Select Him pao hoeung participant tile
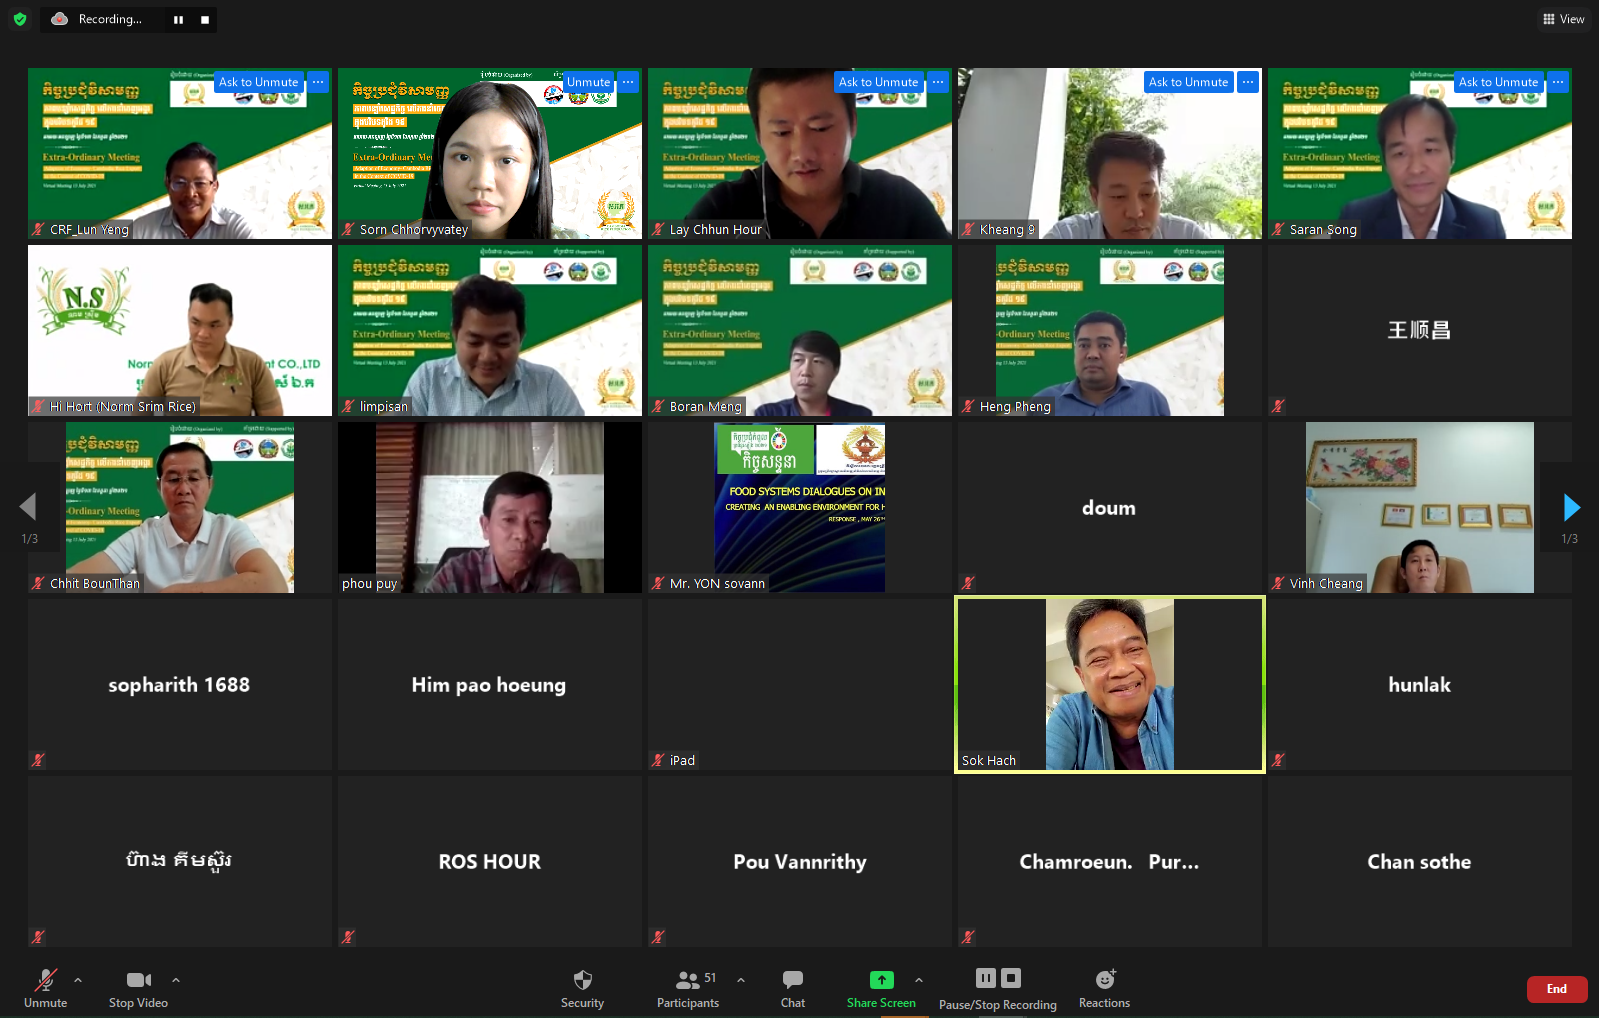1599x1018 pixels. [x=490, y=684]
